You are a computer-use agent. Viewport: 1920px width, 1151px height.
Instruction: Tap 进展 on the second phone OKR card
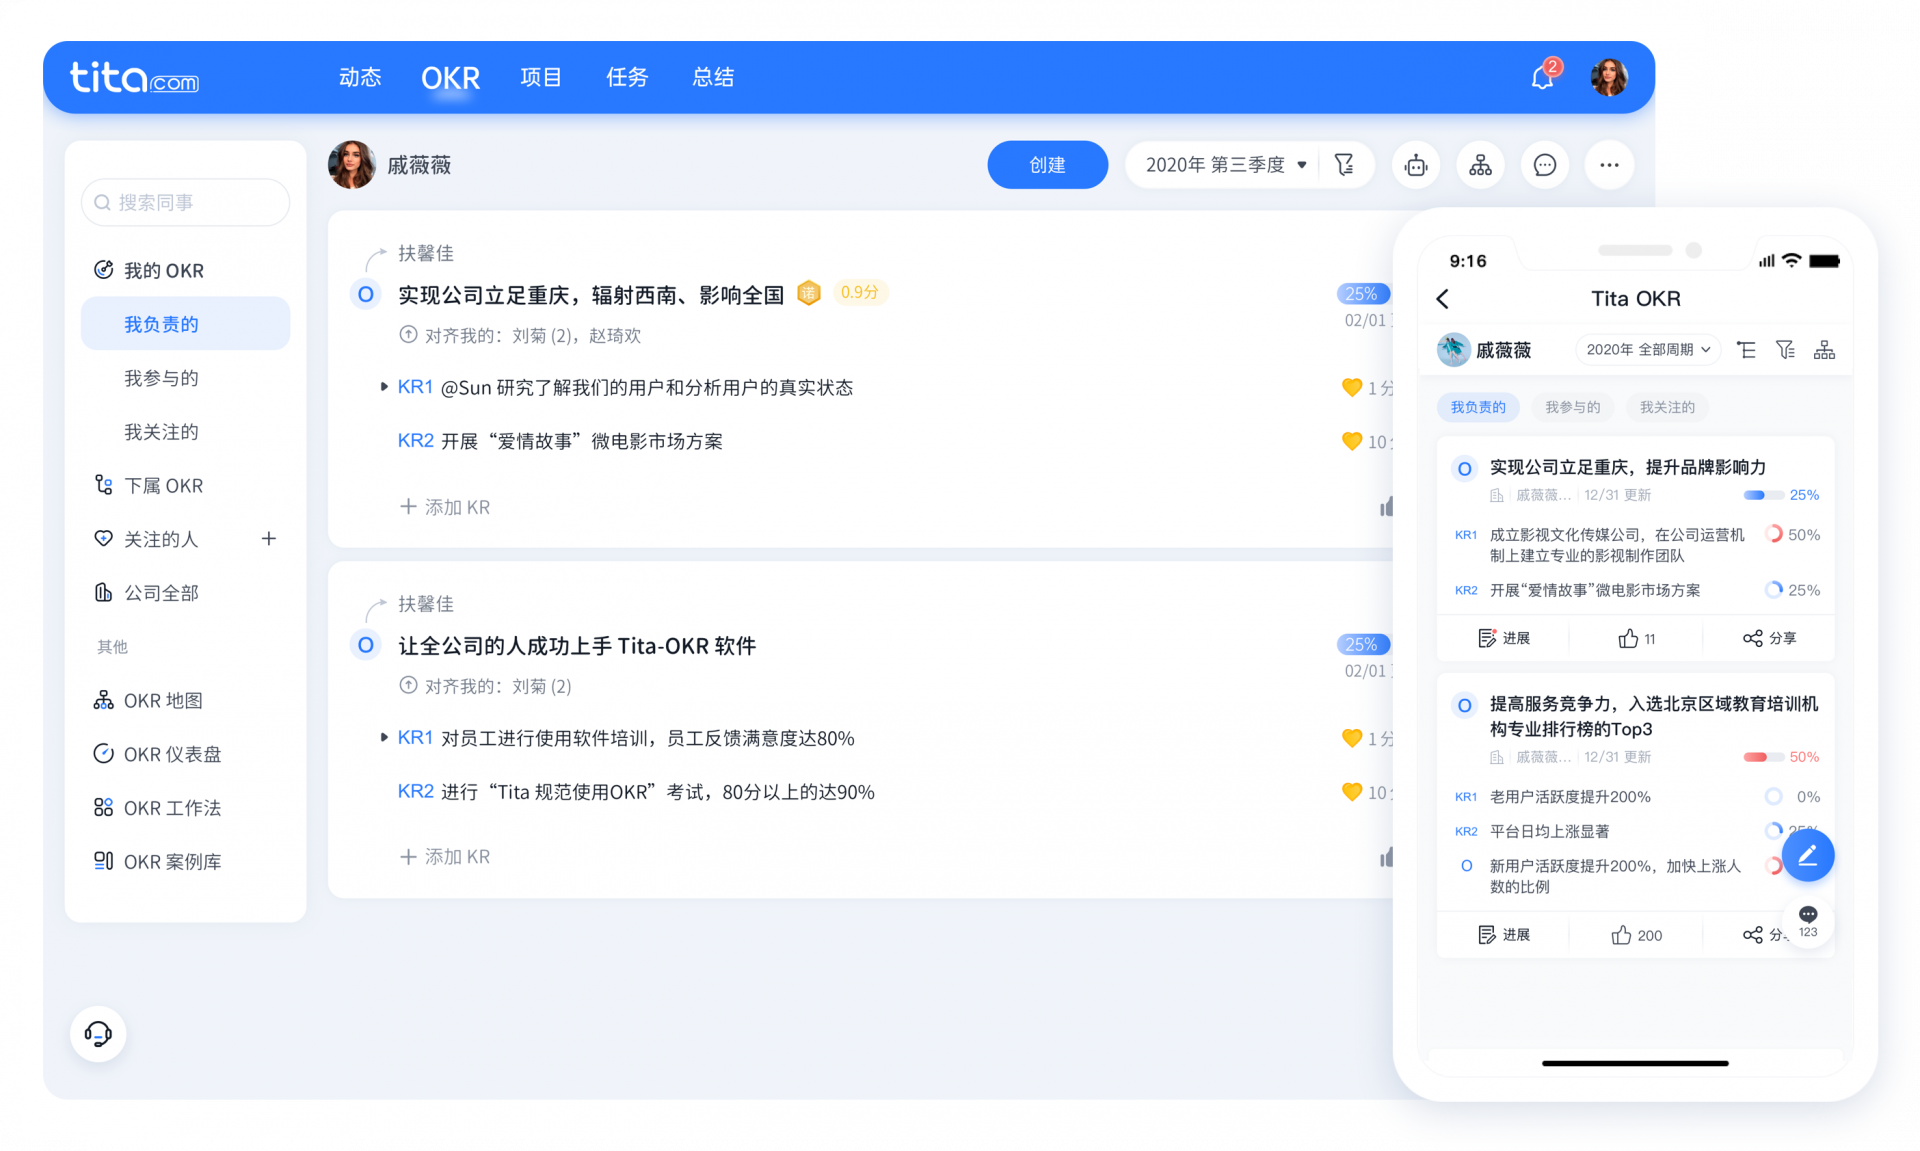[1504, 935]
